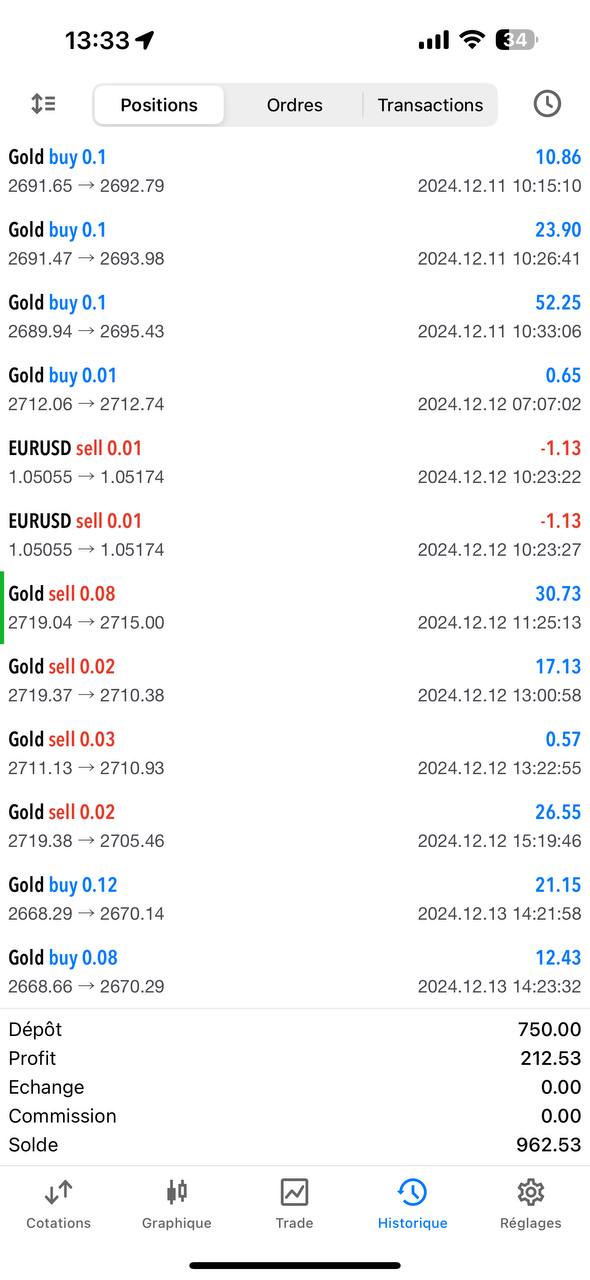Tap the Wi-Fi status icon
Screen dimensions: 590x1280
tap(472, 40)
